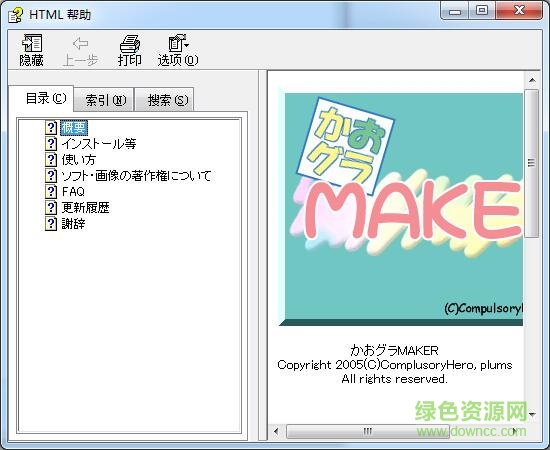Click the vertical scrollbar thumb

[x=532, y=163]
